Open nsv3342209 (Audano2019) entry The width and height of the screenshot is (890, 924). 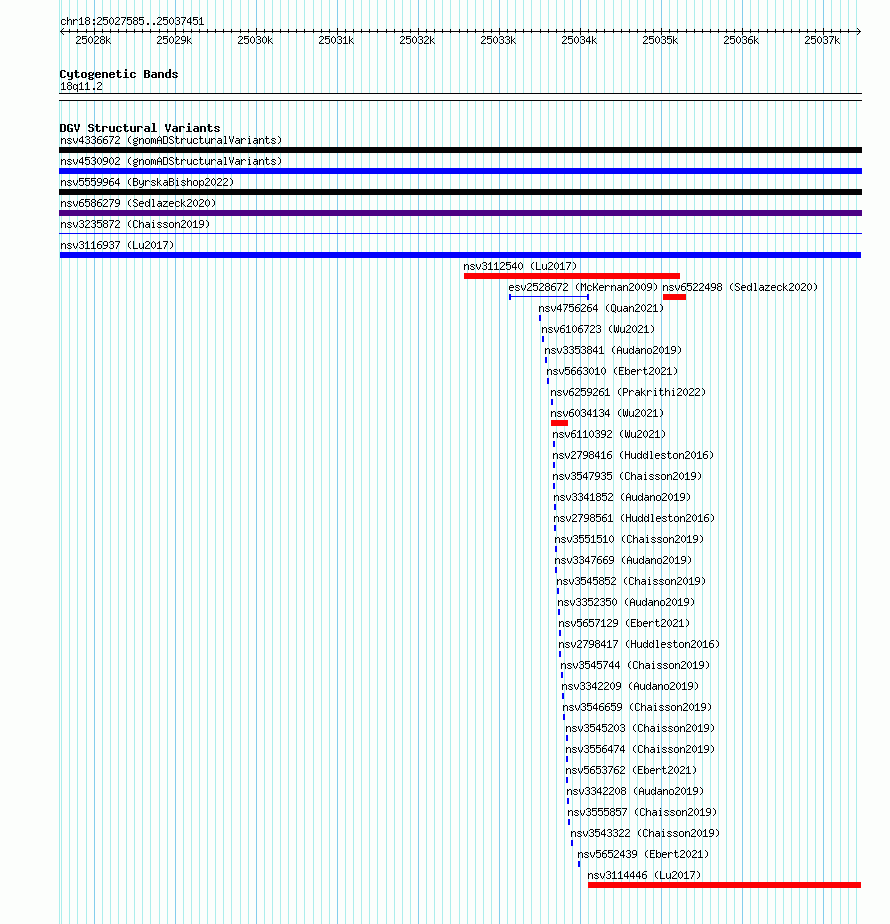coord(631,687)
